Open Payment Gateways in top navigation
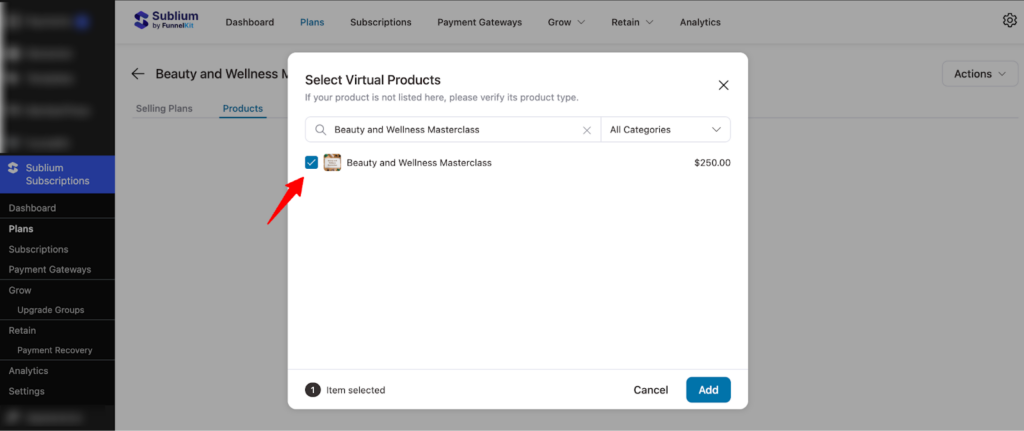 coord(479,22)
